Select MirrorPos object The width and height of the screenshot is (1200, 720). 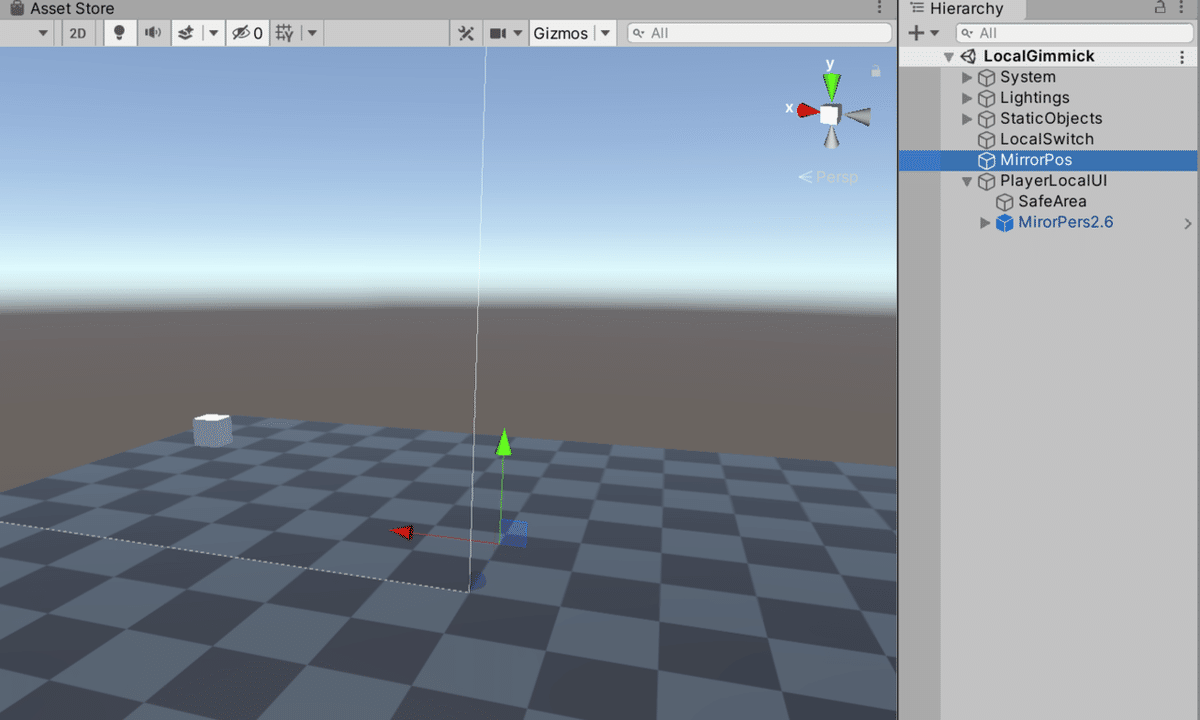tap(1036, 160)
